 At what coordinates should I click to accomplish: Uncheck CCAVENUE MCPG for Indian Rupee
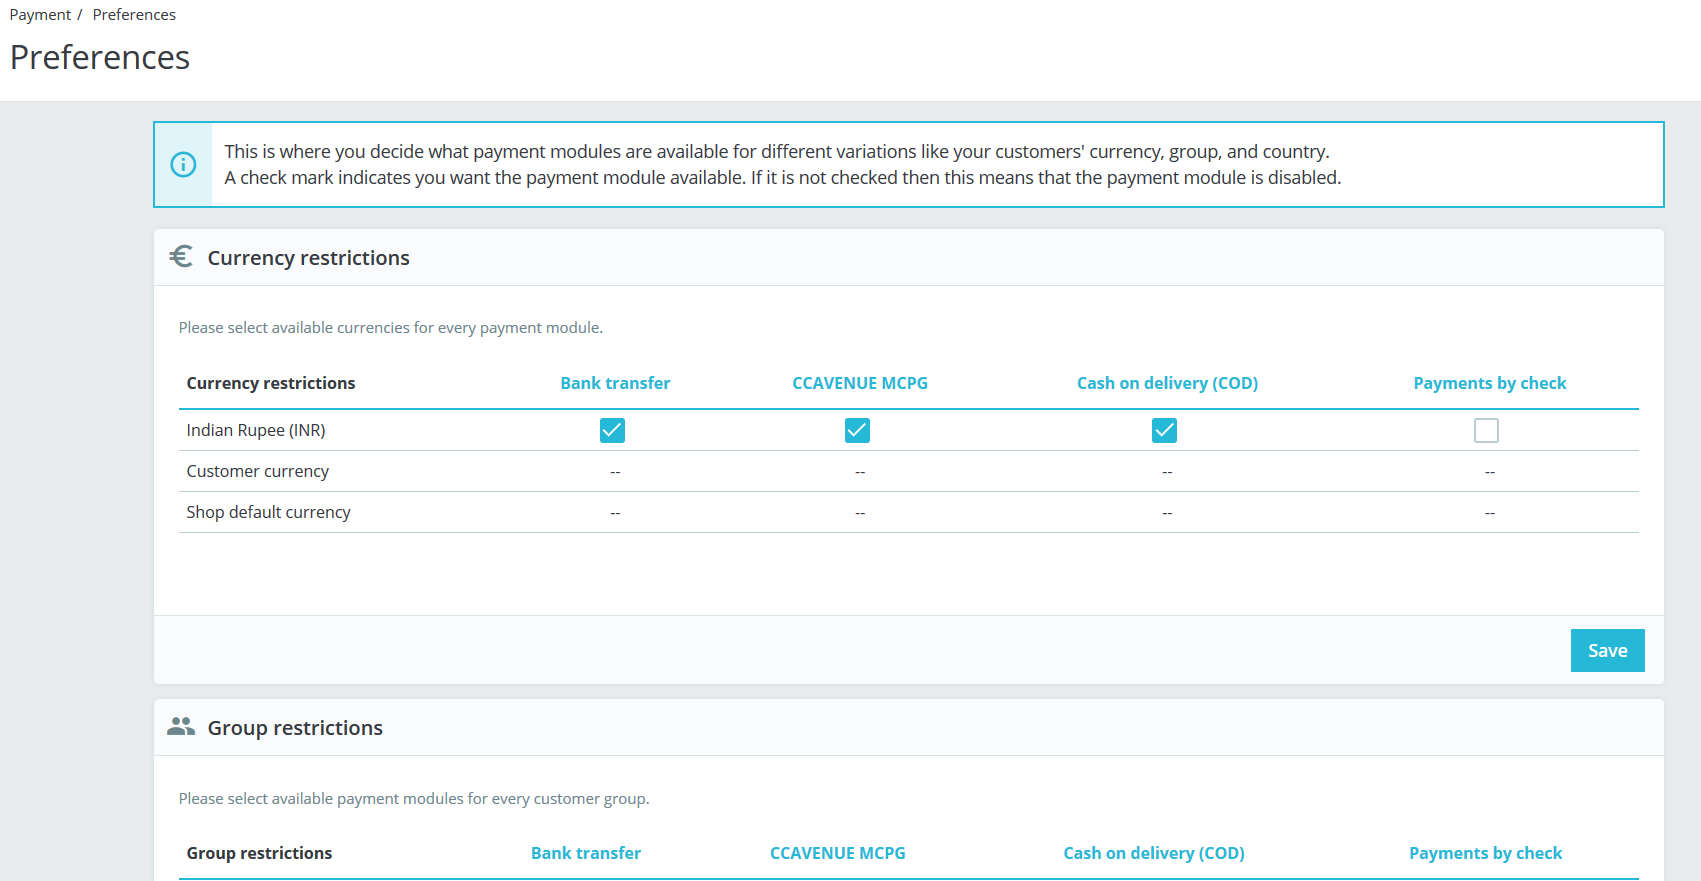click(x=857, y=430)
